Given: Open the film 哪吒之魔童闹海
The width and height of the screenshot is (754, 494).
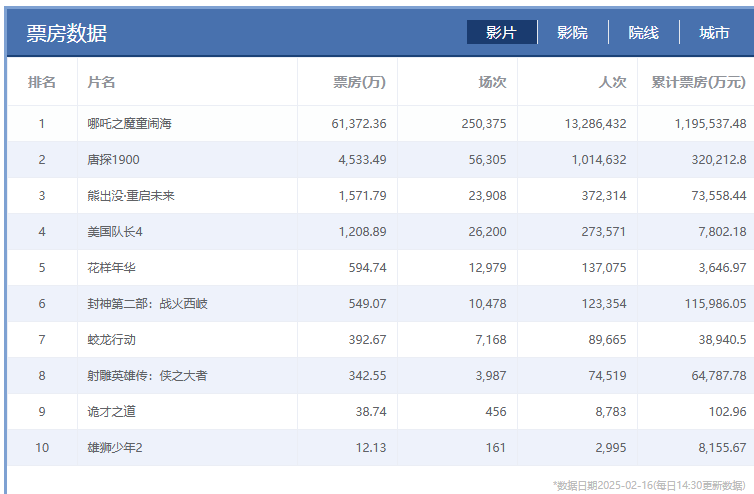Looking at the screenshot, I should pyautogui.click(x=130, y=124).
